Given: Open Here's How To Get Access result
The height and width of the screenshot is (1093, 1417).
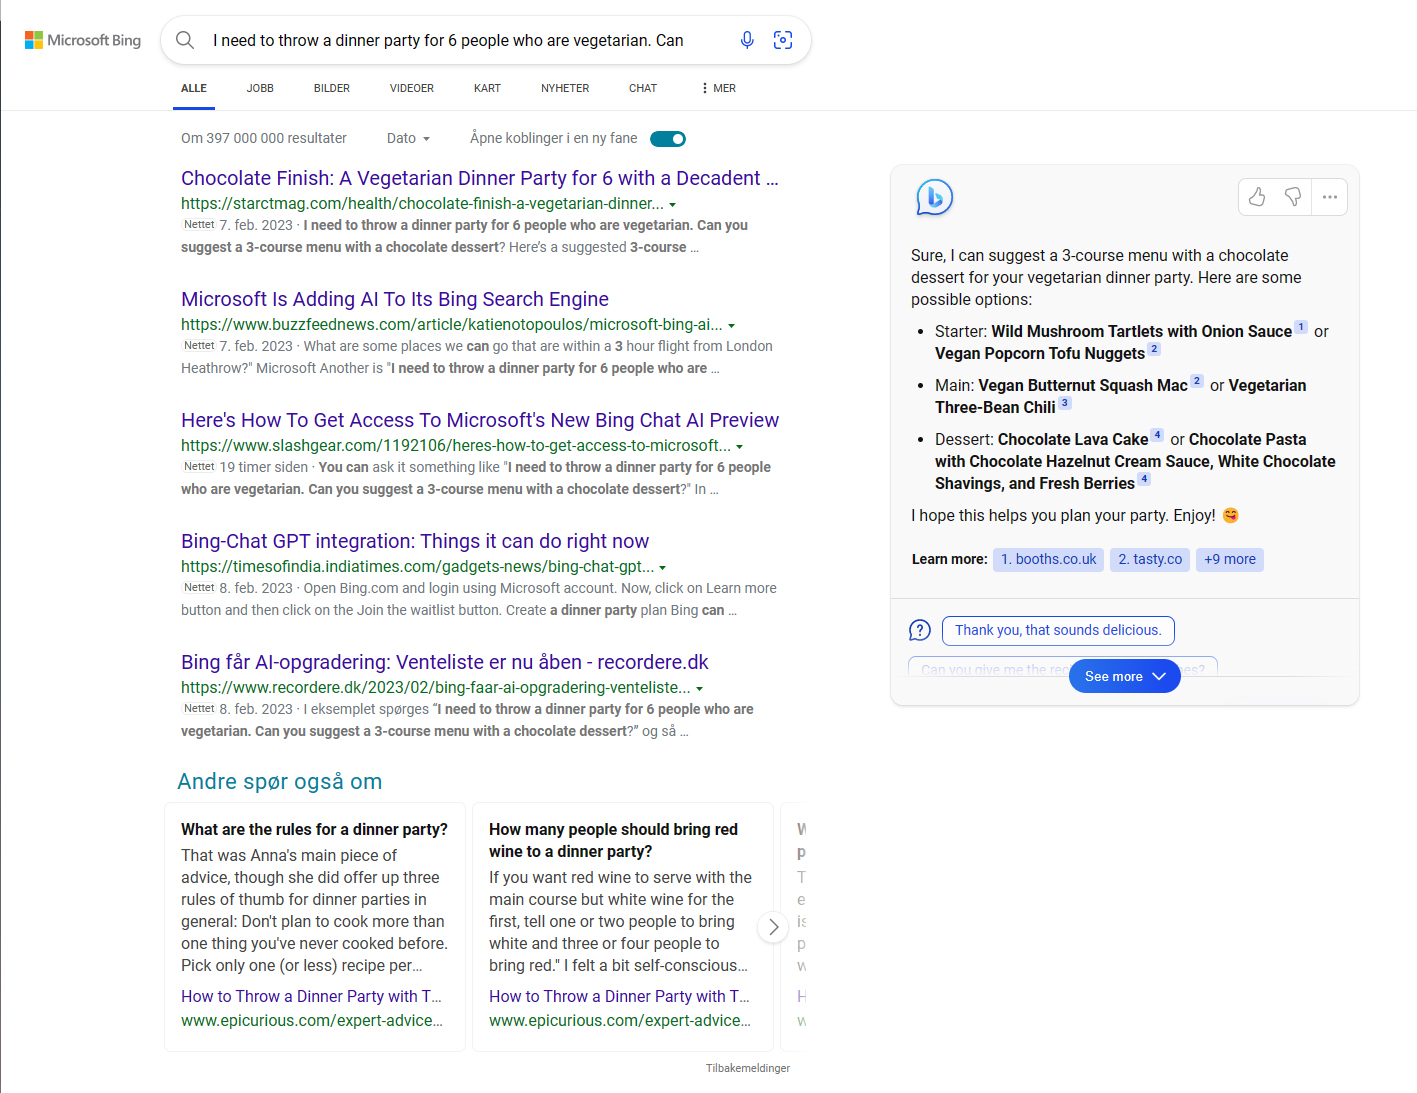Looking at the screenshot, I should coord(480,420).
